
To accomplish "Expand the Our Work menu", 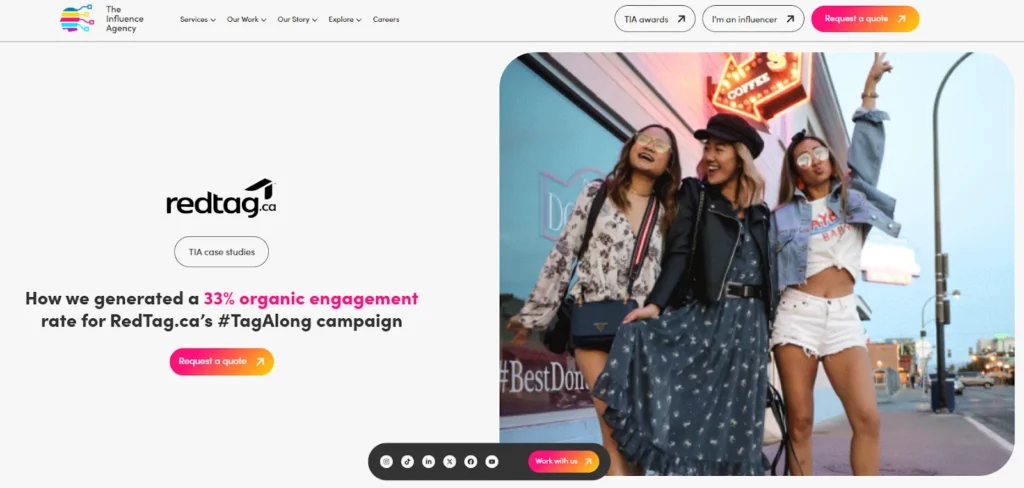I will point(247,20).
